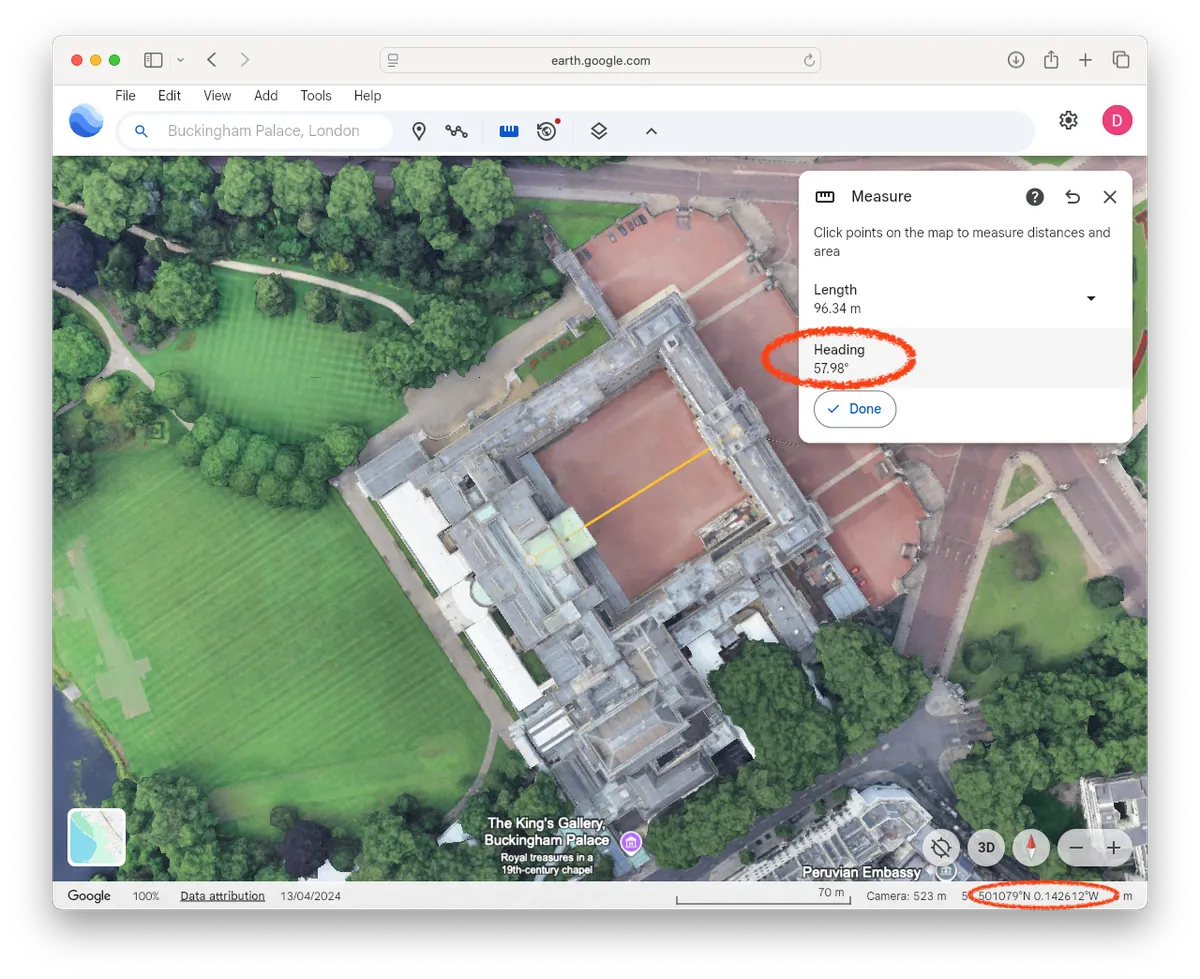Open Google Earth settings gear

(x=1068, y=121)
